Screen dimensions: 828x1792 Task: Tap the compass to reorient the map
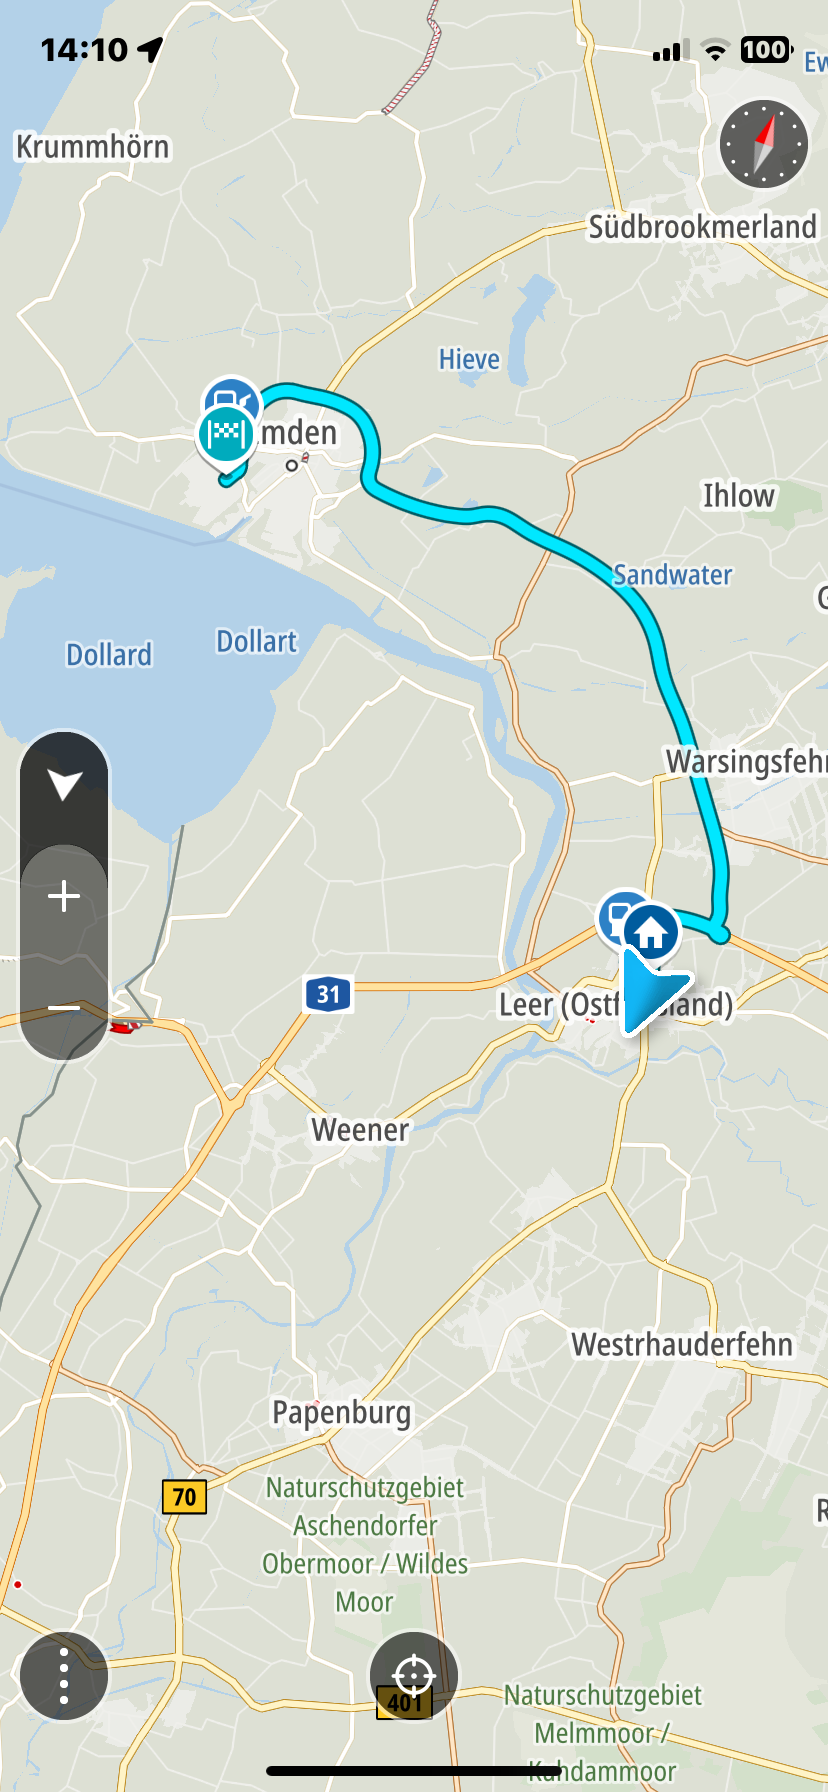pos(764,144)
